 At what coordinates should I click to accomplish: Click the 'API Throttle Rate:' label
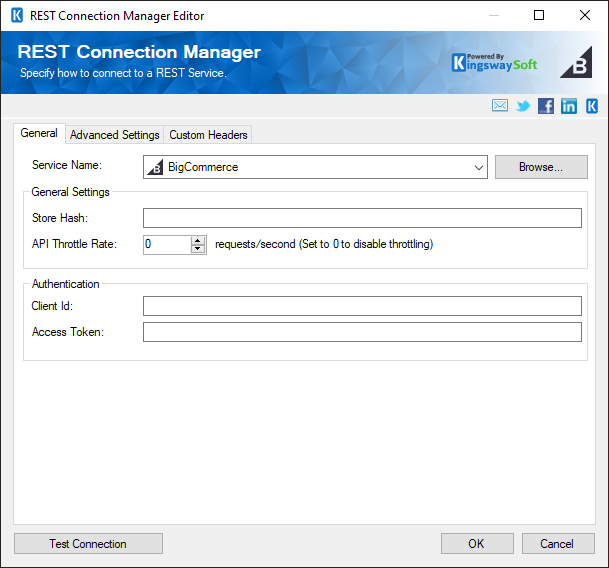coord(74,244)
